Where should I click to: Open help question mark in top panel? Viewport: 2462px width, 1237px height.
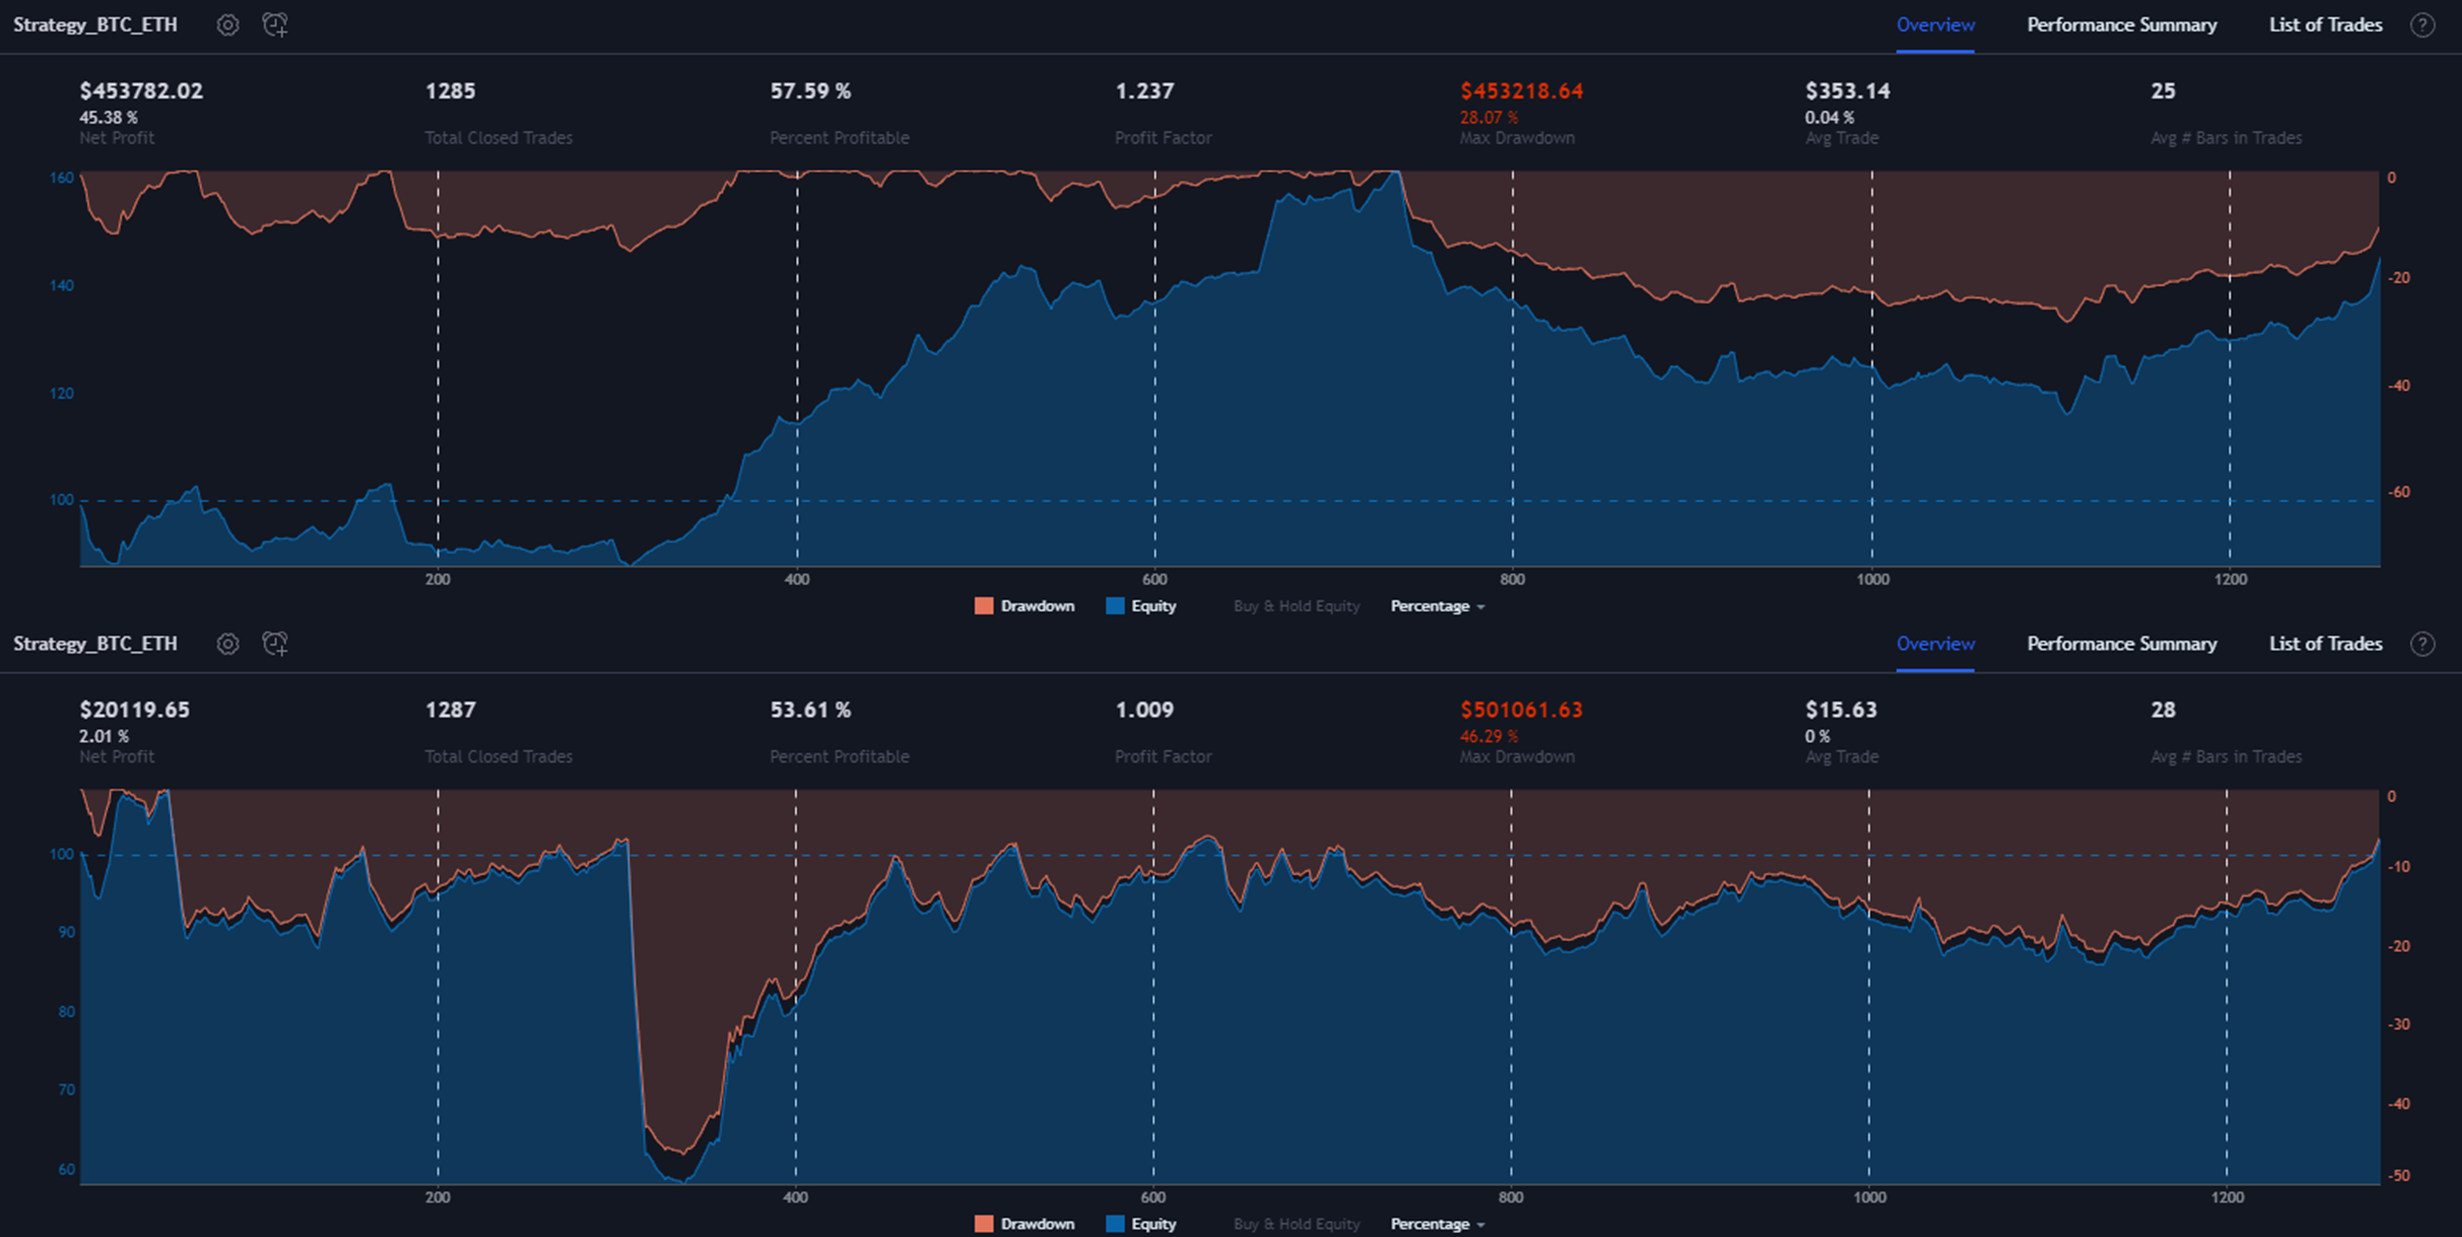click(2422, 25)
